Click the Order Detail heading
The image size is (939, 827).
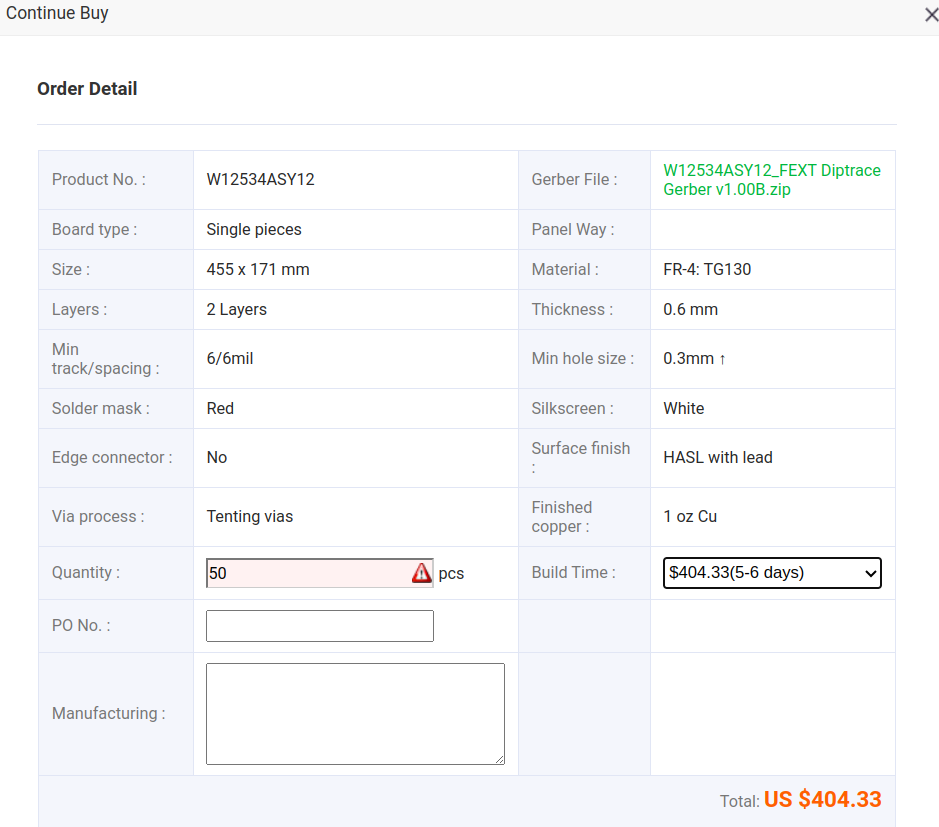coord(87,89)
